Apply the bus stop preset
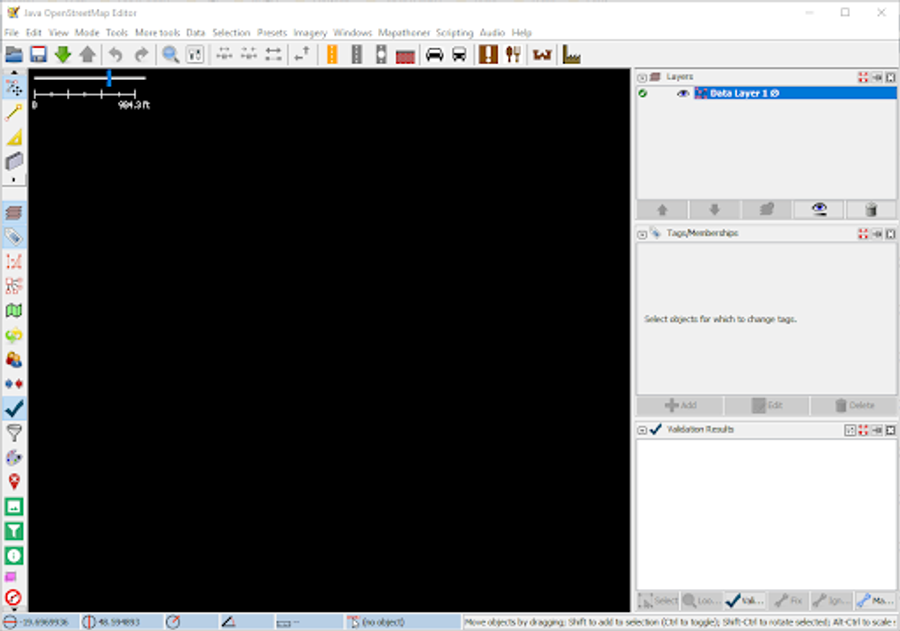This screenshot has width=900, height=631. [x=459, y=55]
